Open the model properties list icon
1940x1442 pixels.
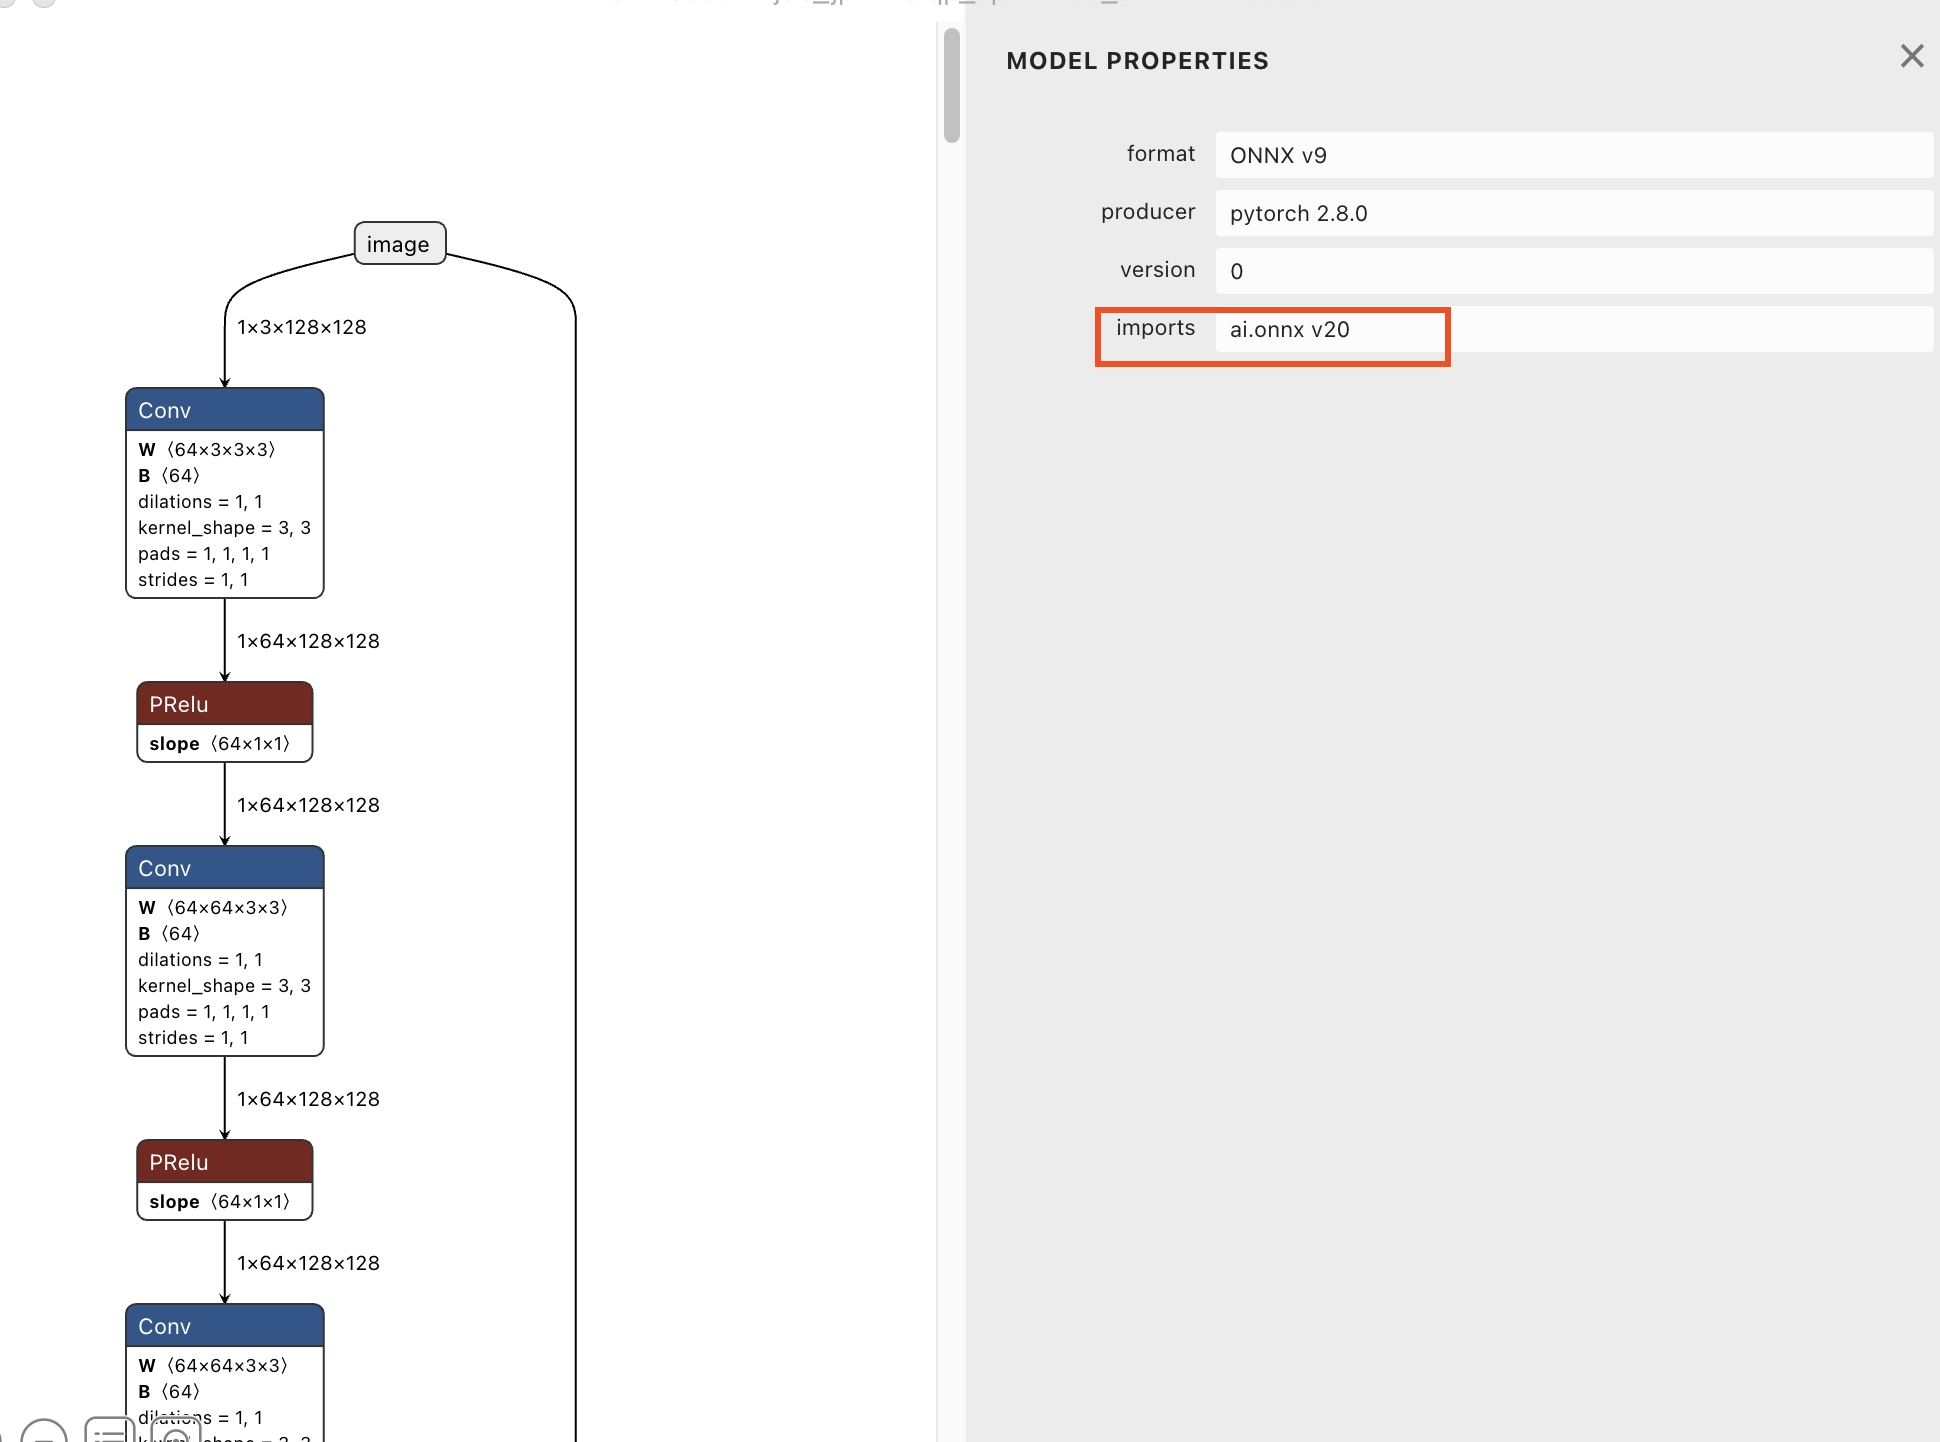(109, 1431)
